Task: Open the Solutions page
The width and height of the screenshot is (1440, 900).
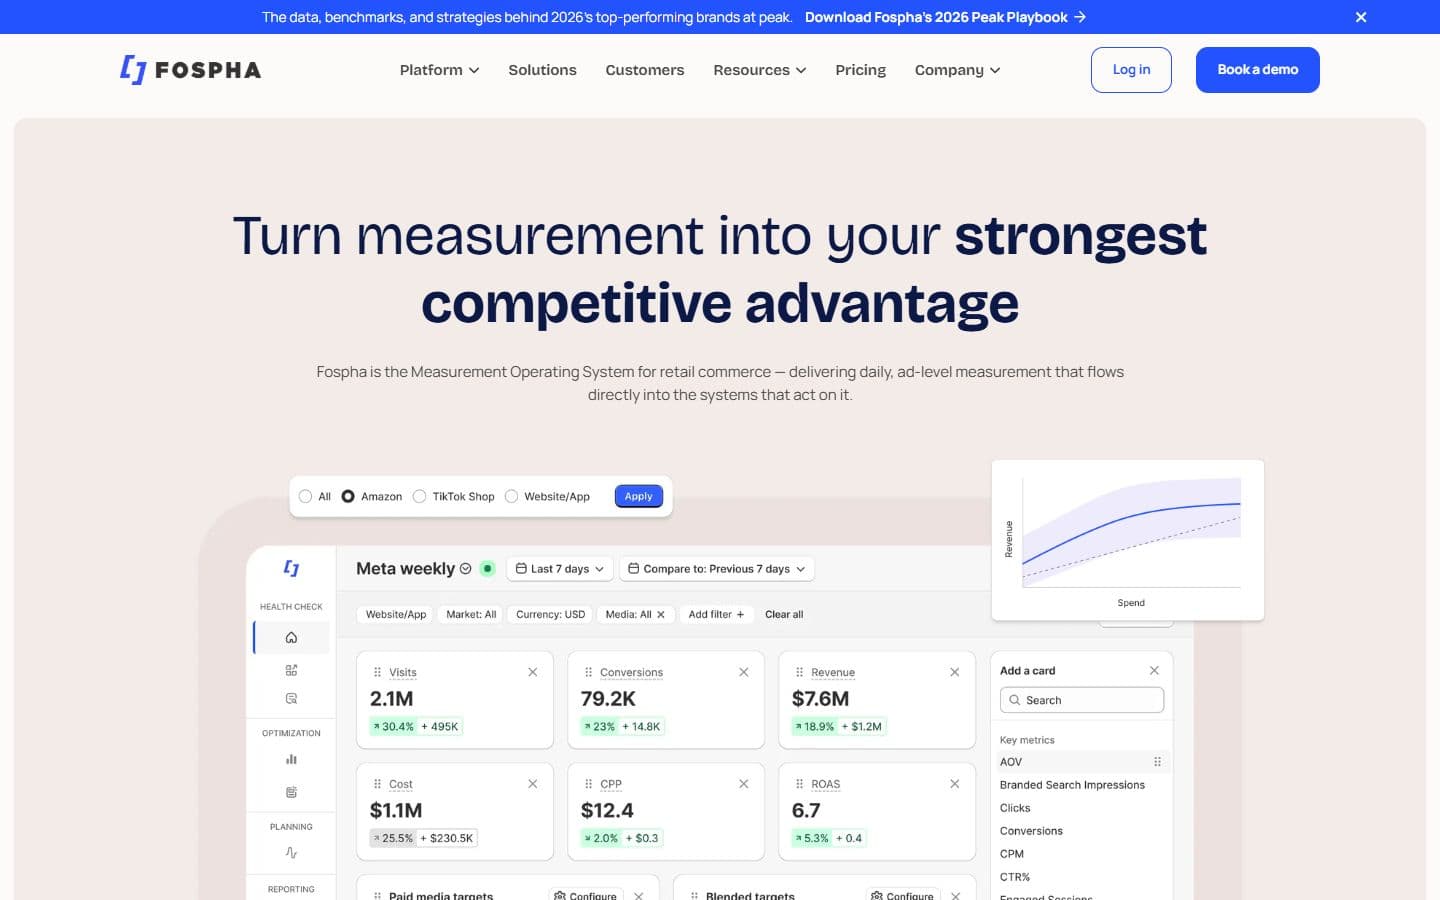Action: tap(542, 70)
